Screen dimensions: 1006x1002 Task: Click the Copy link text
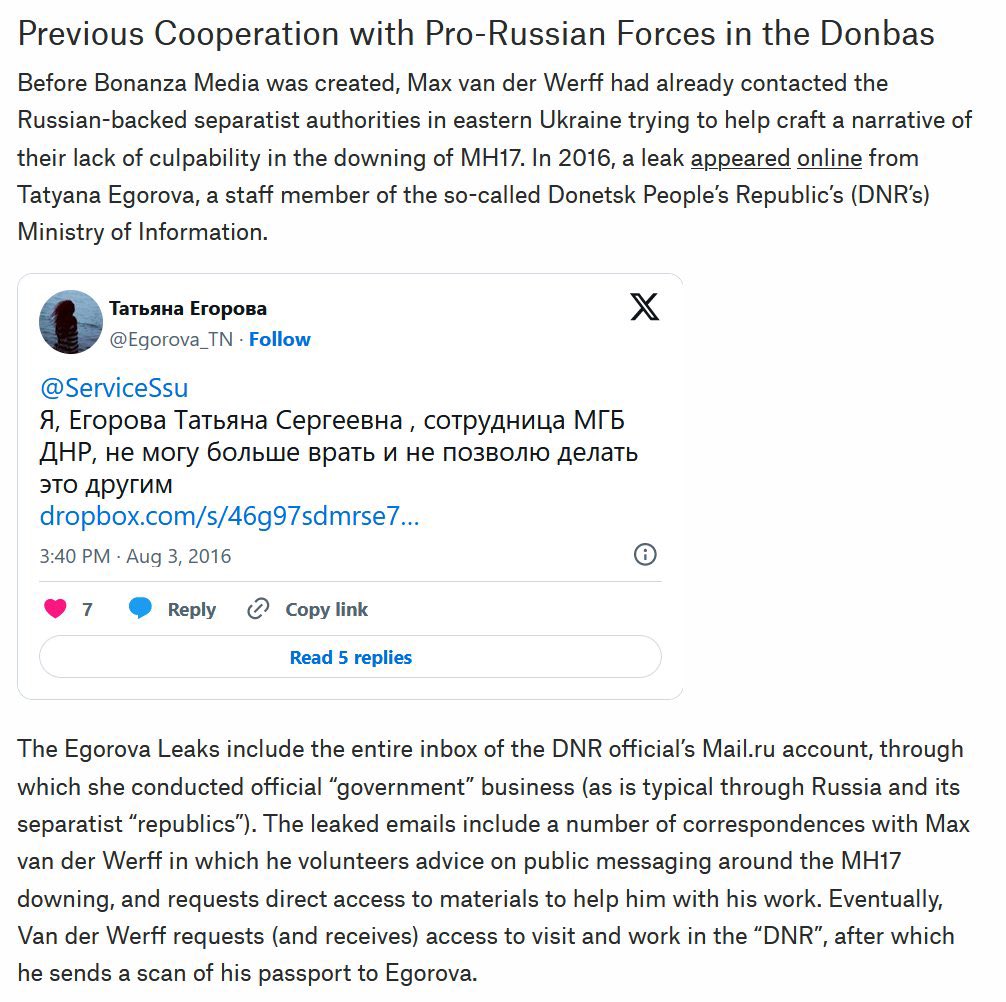pos(326,609)
